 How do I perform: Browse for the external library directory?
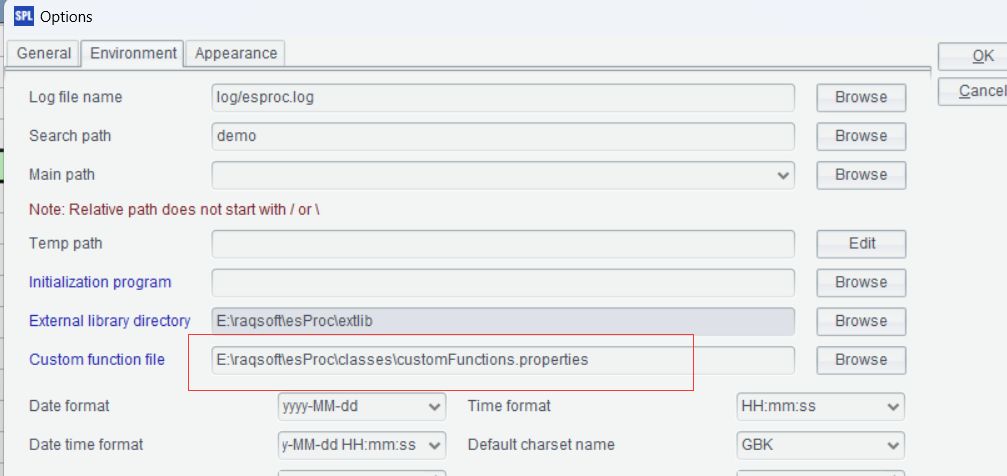(x=861, y=321)
